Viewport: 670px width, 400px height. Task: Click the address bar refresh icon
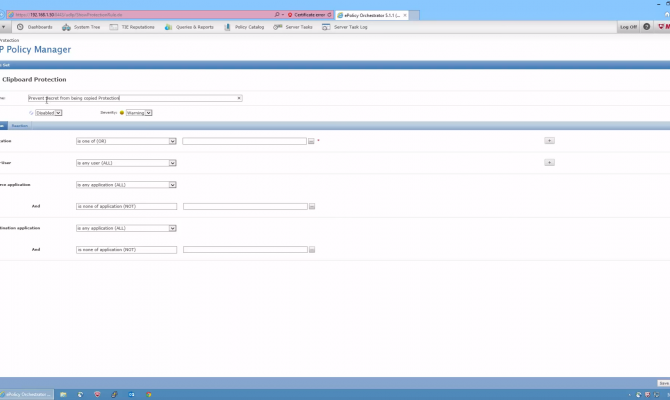click(x=329, y=15)
